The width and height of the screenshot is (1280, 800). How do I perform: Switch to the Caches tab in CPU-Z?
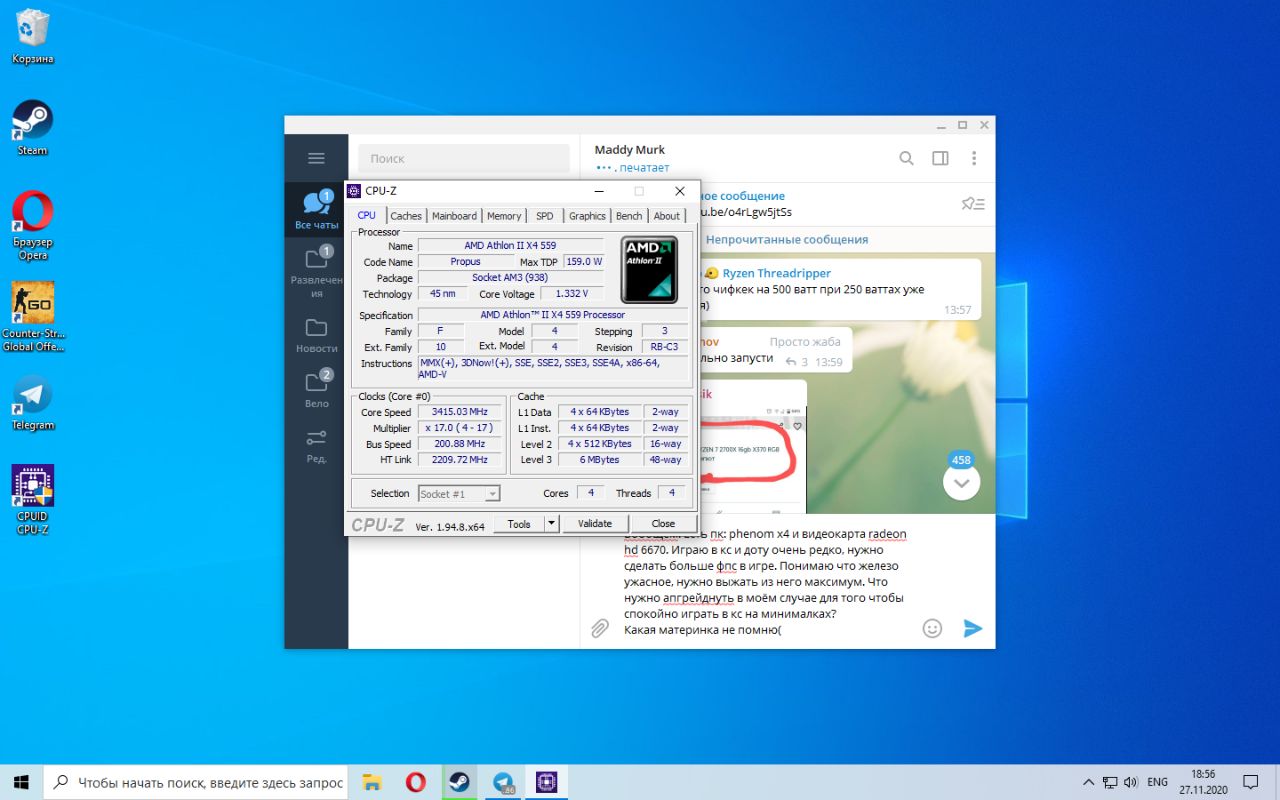406,216
